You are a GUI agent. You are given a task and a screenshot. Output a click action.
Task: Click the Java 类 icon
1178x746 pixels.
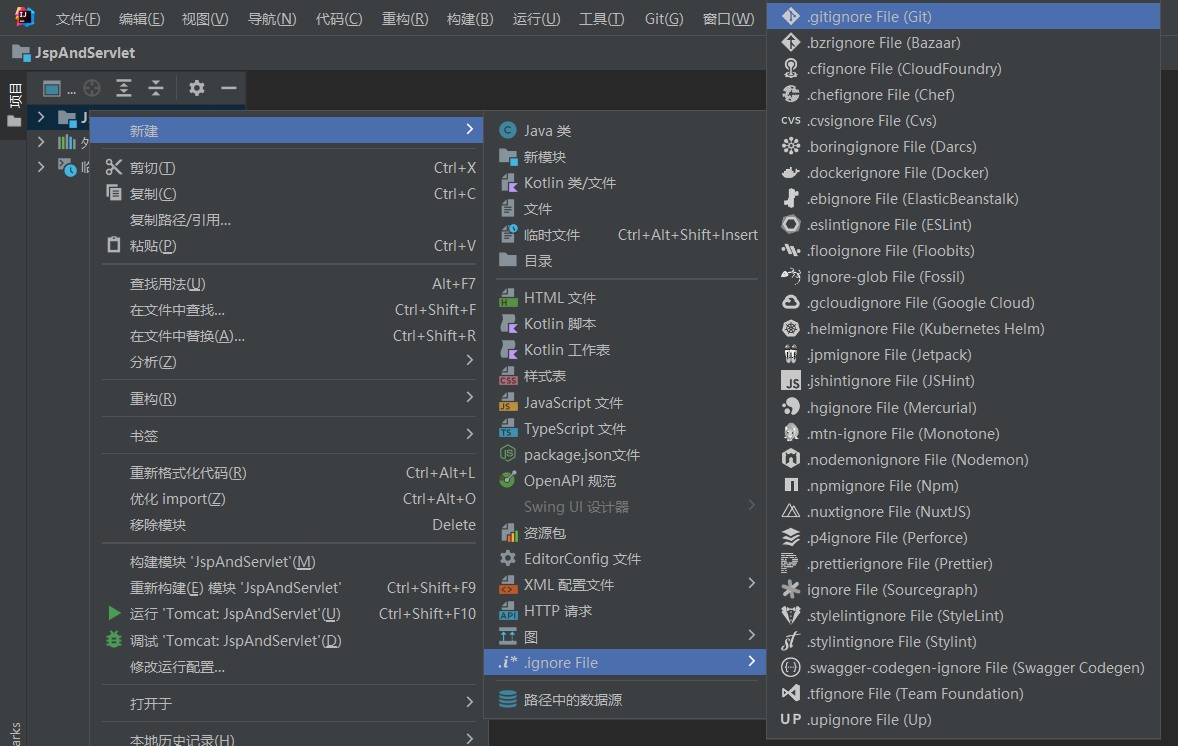[508, 131]
